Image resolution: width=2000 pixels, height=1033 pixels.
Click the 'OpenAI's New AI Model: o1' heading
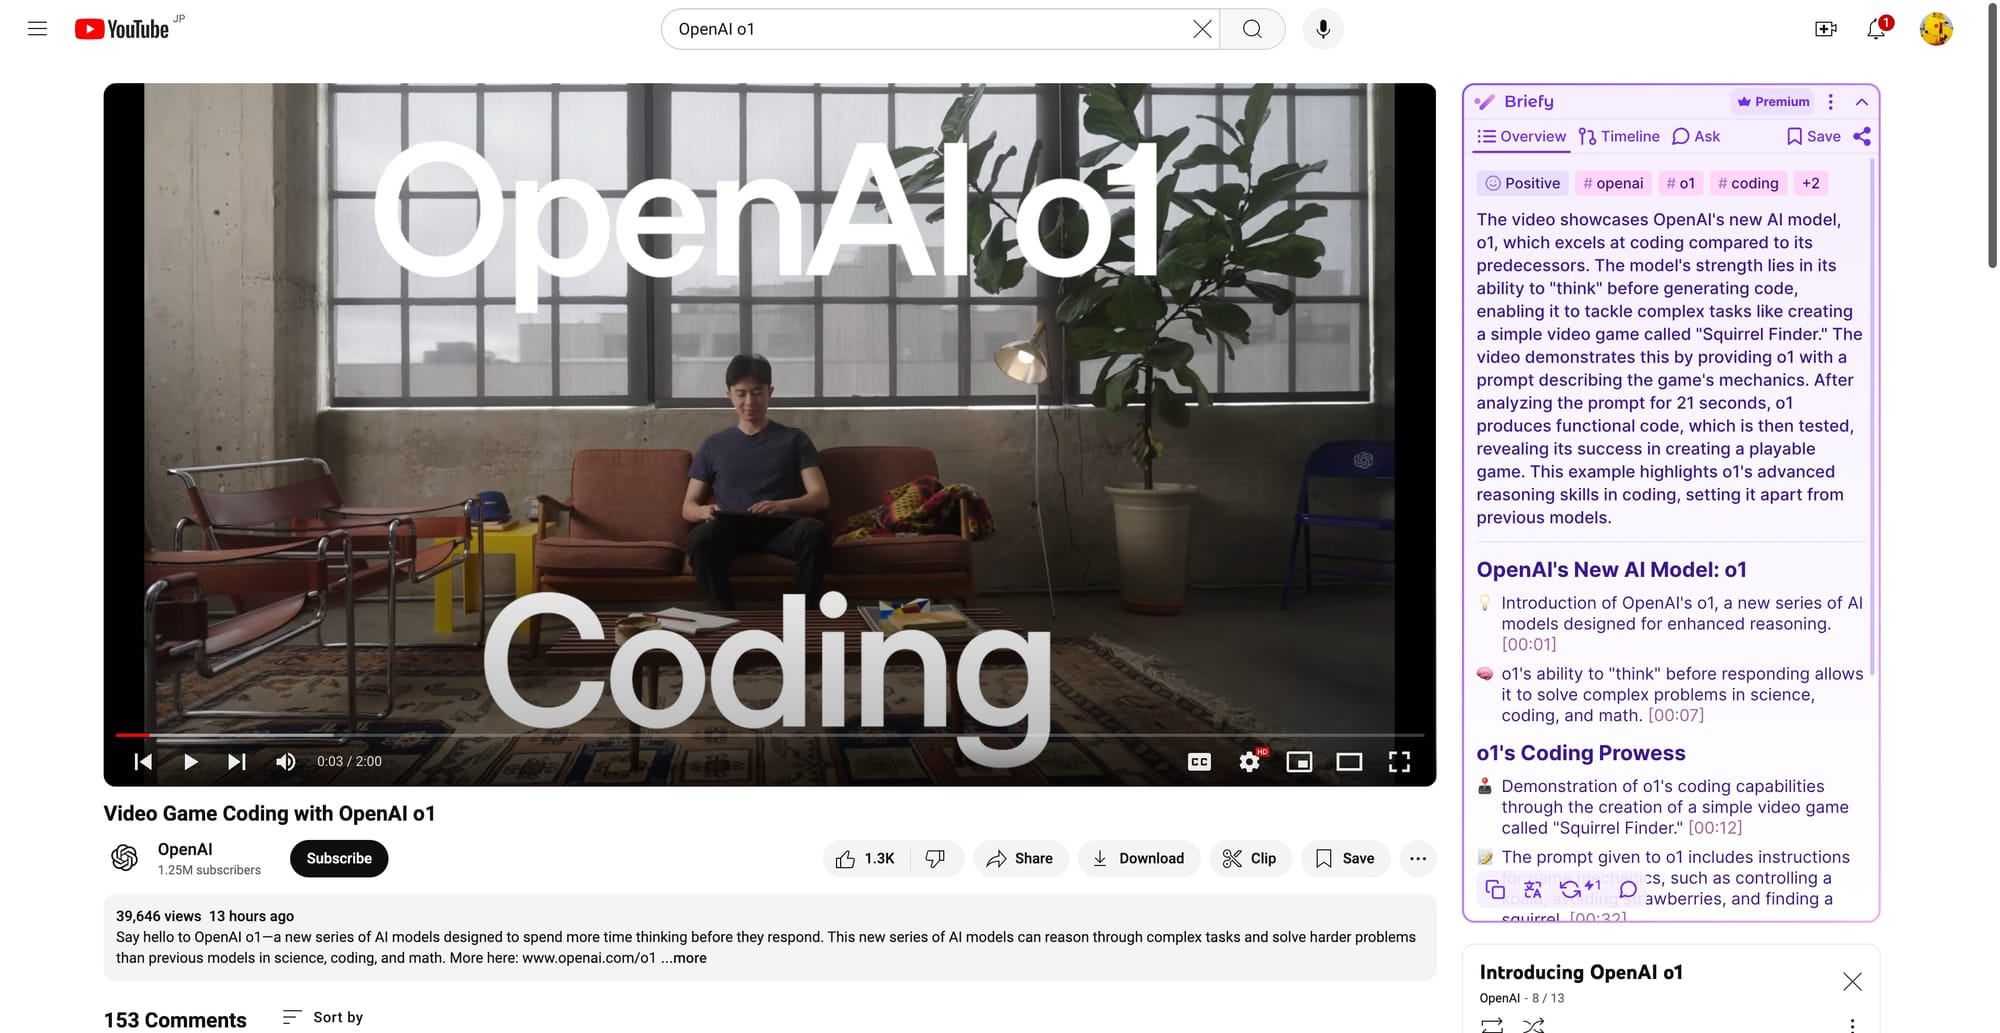tap(1611, 570)
